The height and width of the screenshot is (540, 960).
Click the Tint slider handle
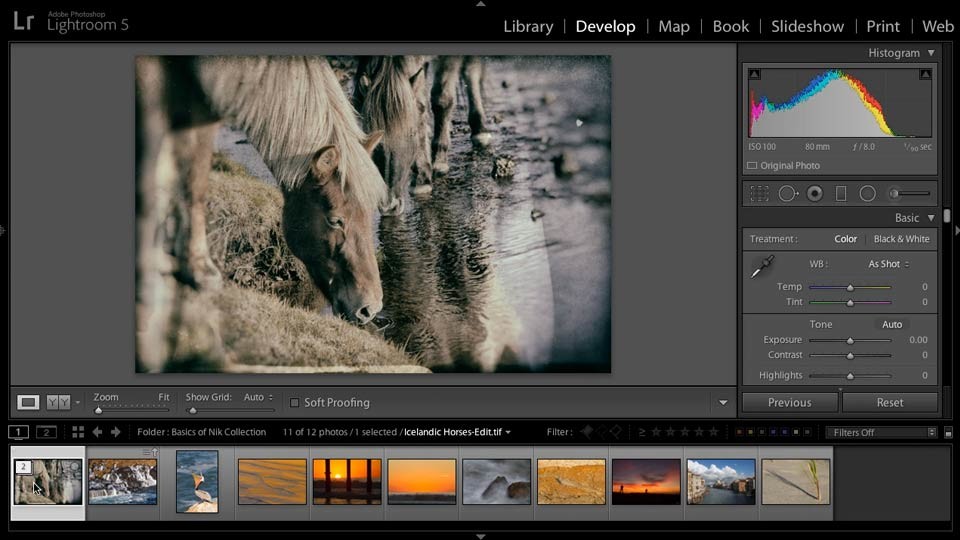coord(850,302)
